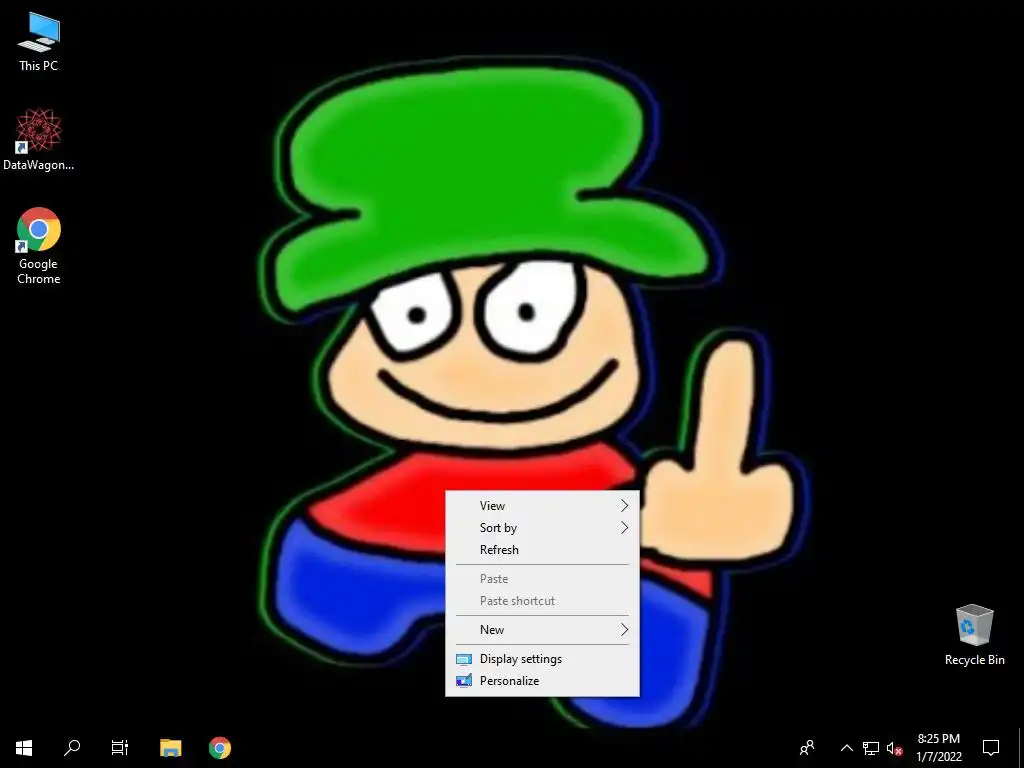The width and height of the screenshot is (1024, 768).
Task: Open network status tray icon
Action: coord(871,748)
